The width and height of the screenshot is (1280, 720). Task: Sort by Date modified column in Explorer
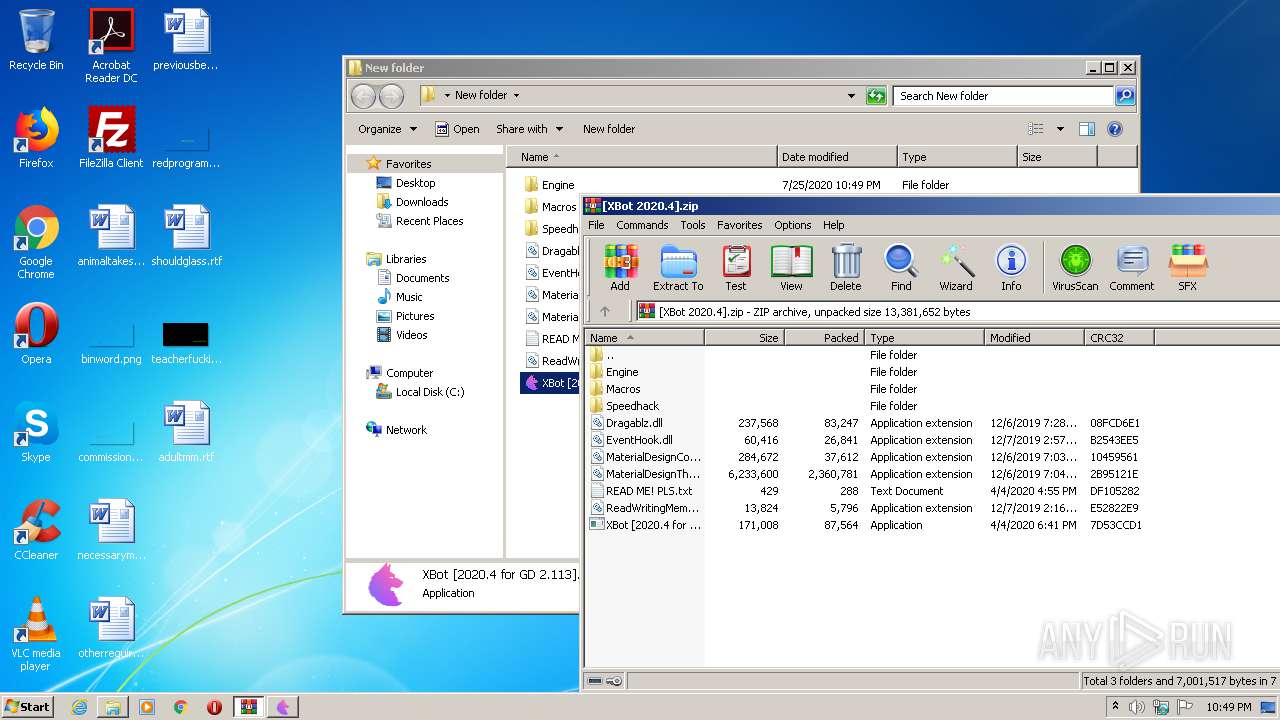coord(836,157)
